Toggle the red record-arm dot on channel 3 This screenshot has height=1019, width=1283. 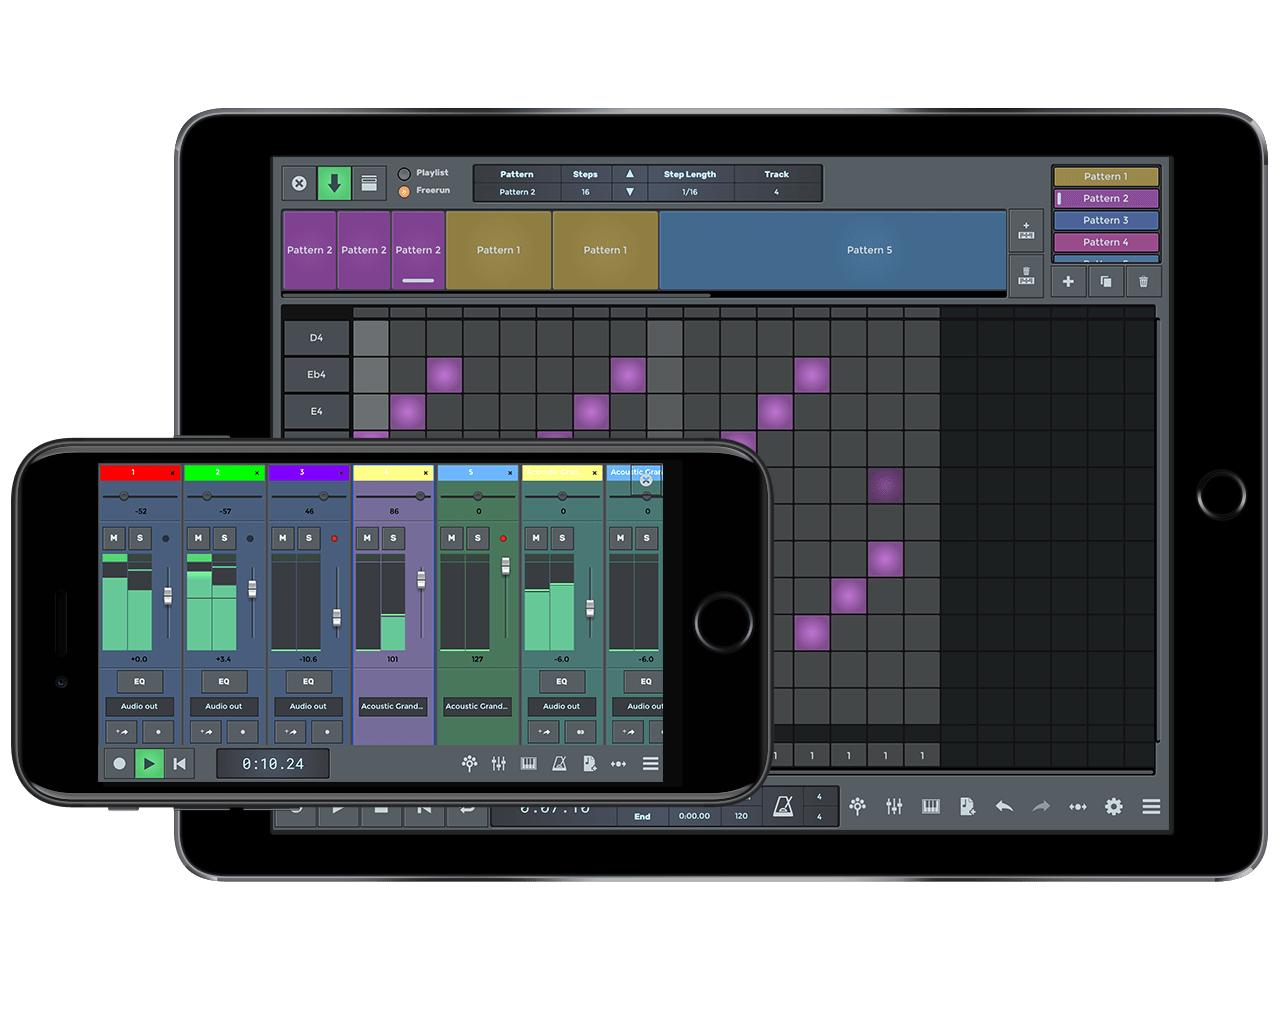pos(334,539)
